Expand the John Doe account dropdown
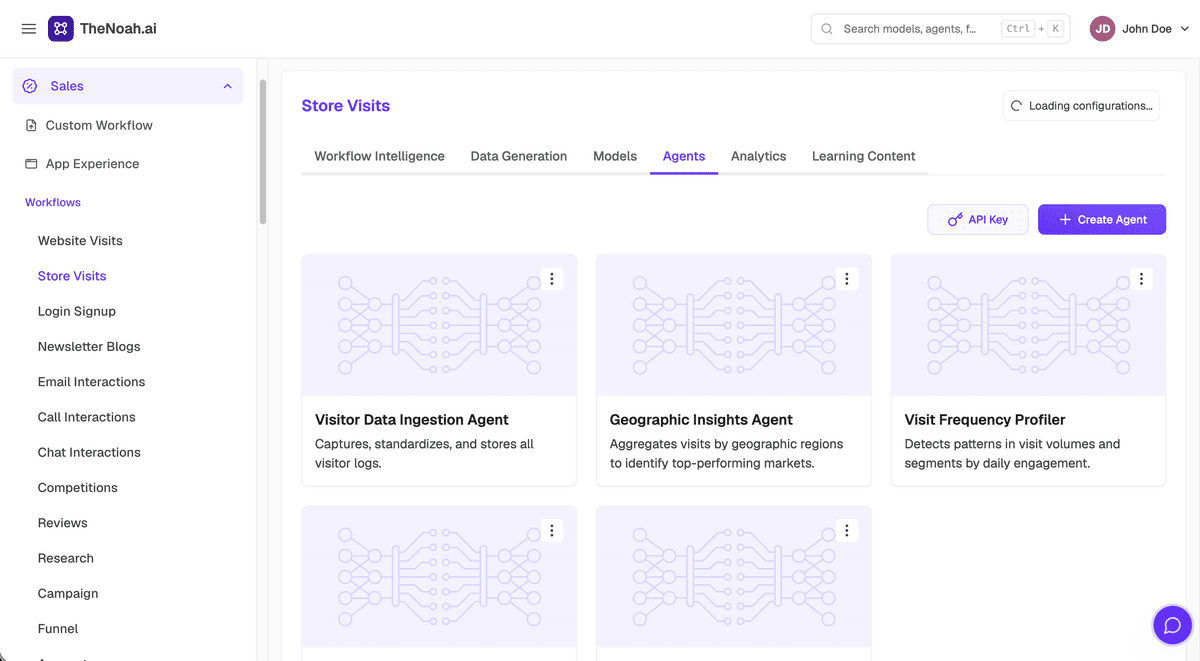 [x=1186, y=29]
